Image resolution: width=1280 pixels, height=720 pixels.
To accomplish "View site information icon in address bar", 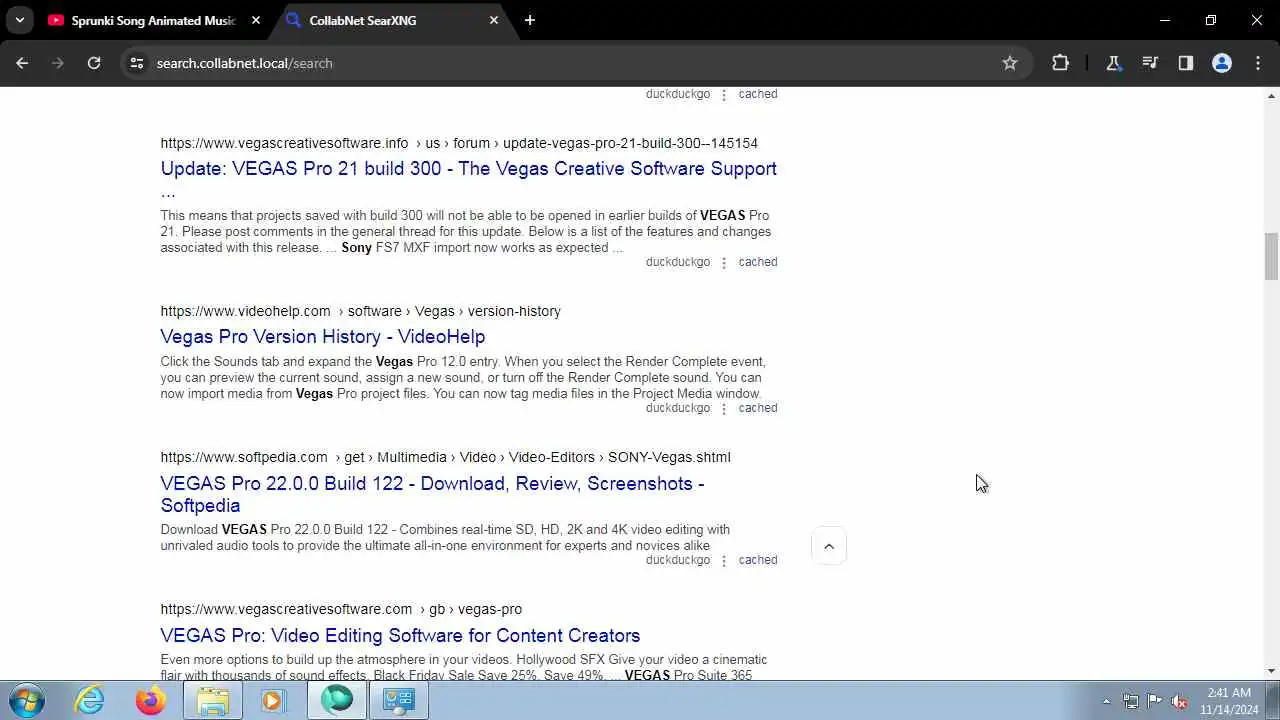I will point(137,63).
